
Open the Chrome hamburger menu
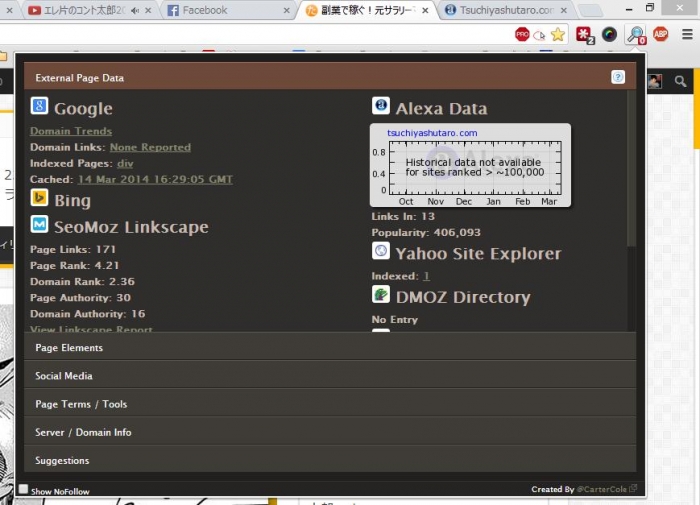(x=688, y=34)
